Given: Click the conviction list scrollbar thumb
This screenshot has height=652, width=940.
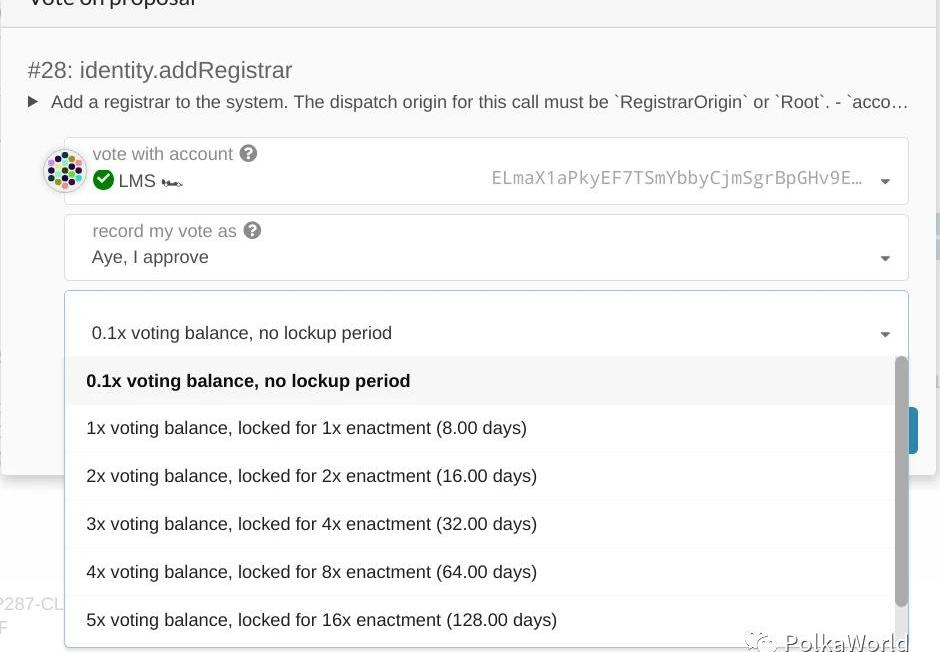Looking at the screenshot, I should tap(901, 480).
